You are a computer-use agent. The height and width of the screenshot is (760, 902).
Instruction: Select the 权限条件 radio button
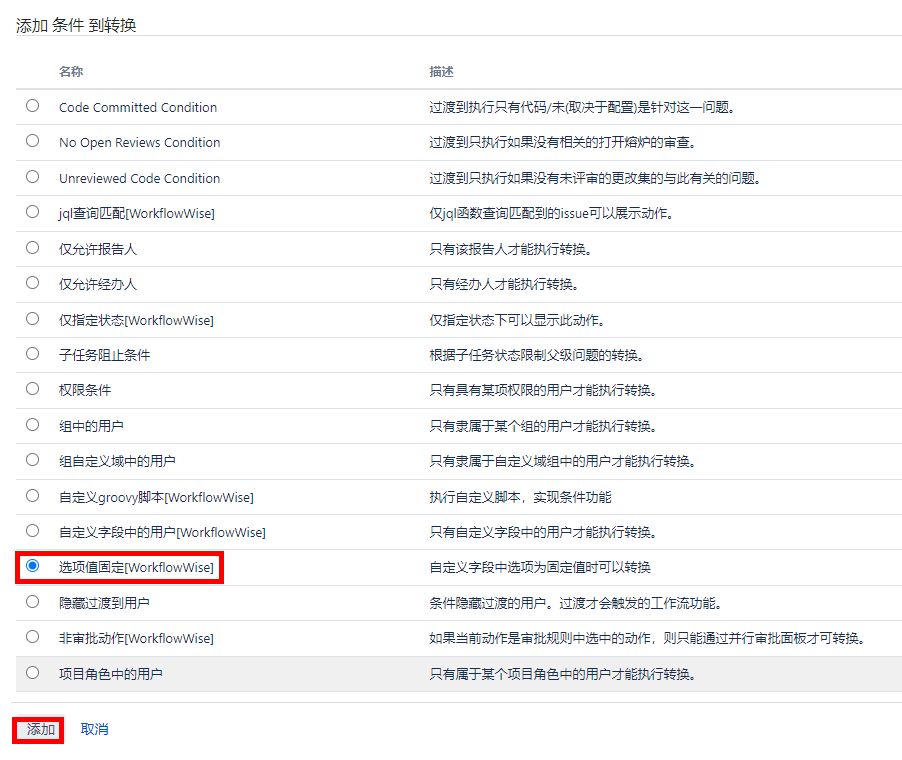point(33,389)
